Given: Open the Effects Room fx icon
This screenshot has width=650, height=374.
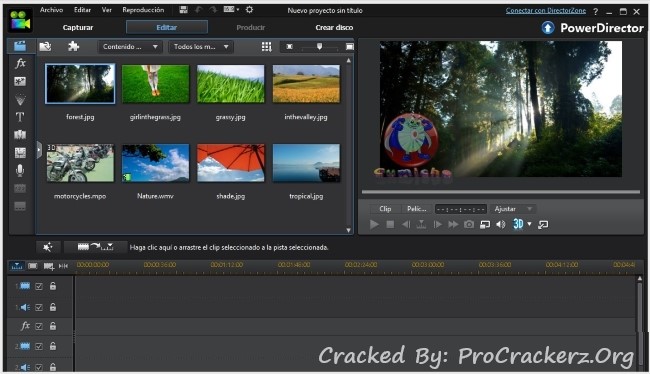Looking at the screenshot, I should click(x=20, y=63).
